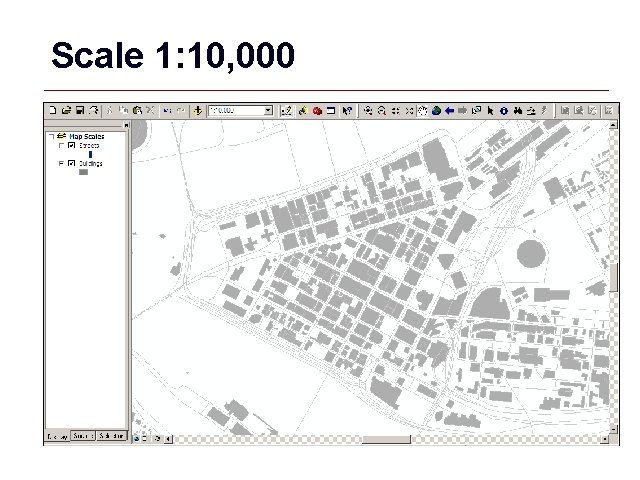The image size is (640, 480).
Task: Click the Refresh view button at bottom
Action: coord(157,439)
